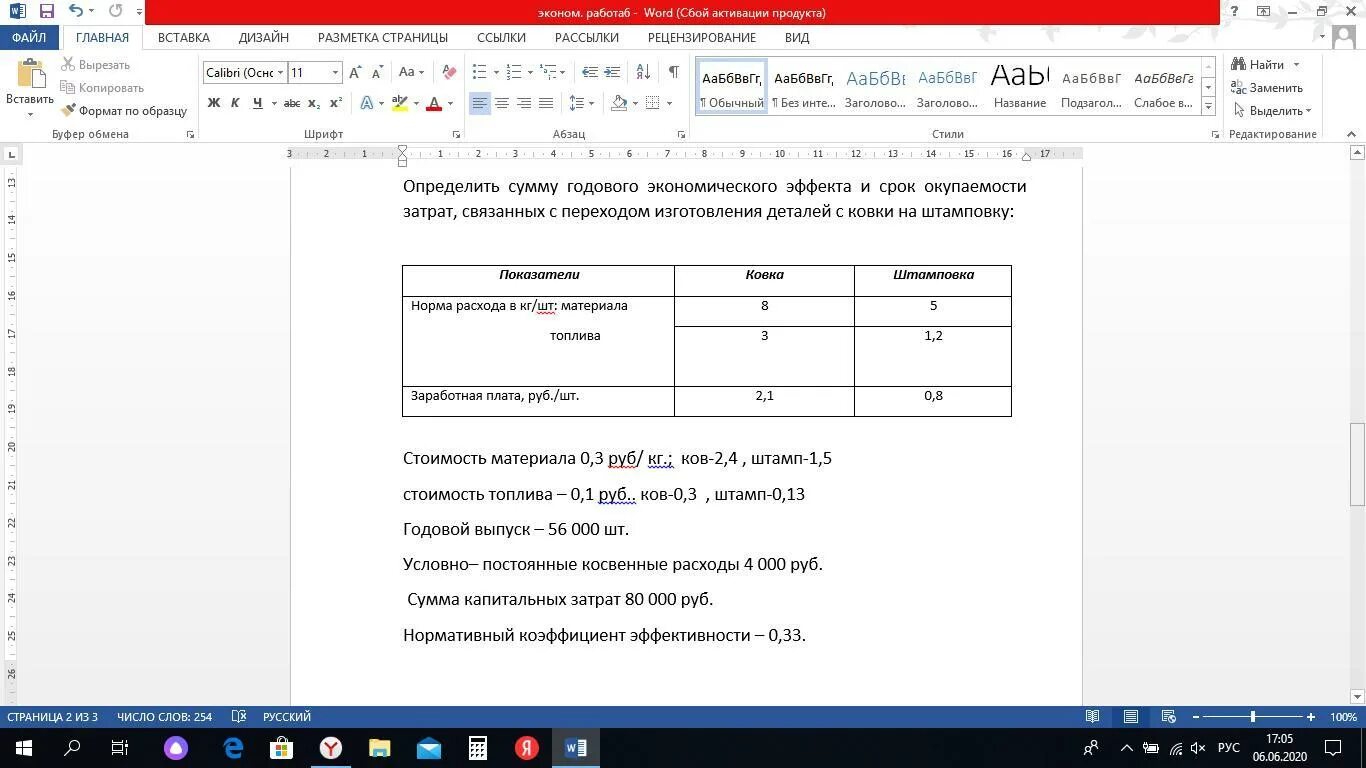The width and height of the screenshot is (1366, 768).
Task: Open the ФАЙЛ tab
Action: click(x=29, y=37)
